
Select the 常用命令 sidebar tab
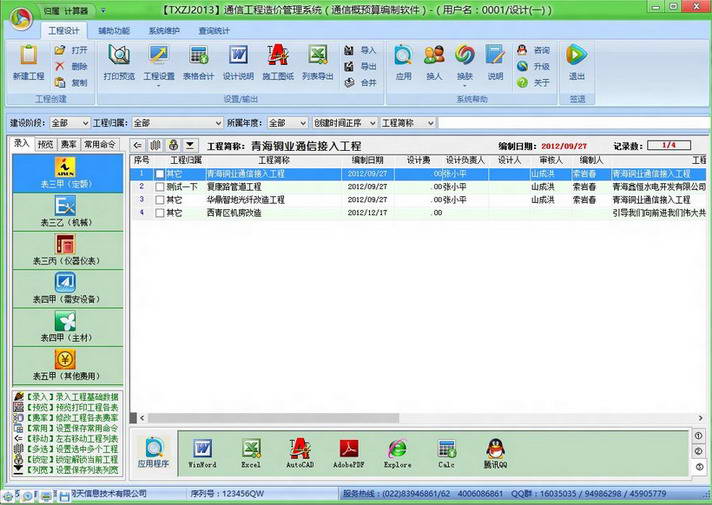[100, 144]
